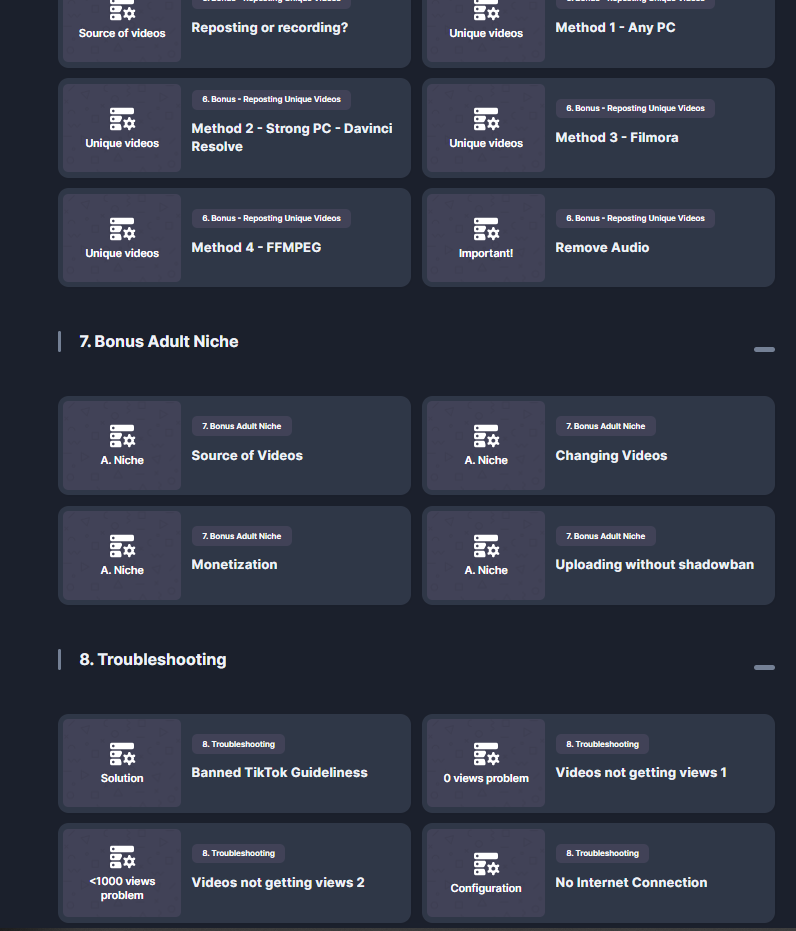
Task: Click A. Niche icon for Changing Videos
Action: coord(486,436)
